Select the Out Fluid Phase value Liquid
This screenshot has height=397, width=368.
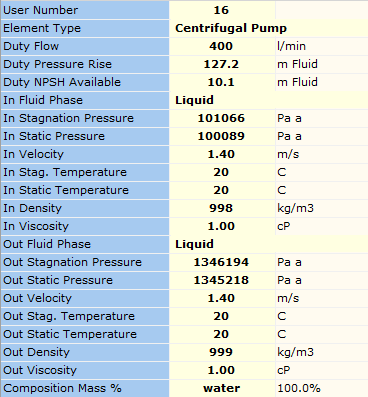pyautogui.click(x=194, y=244)
